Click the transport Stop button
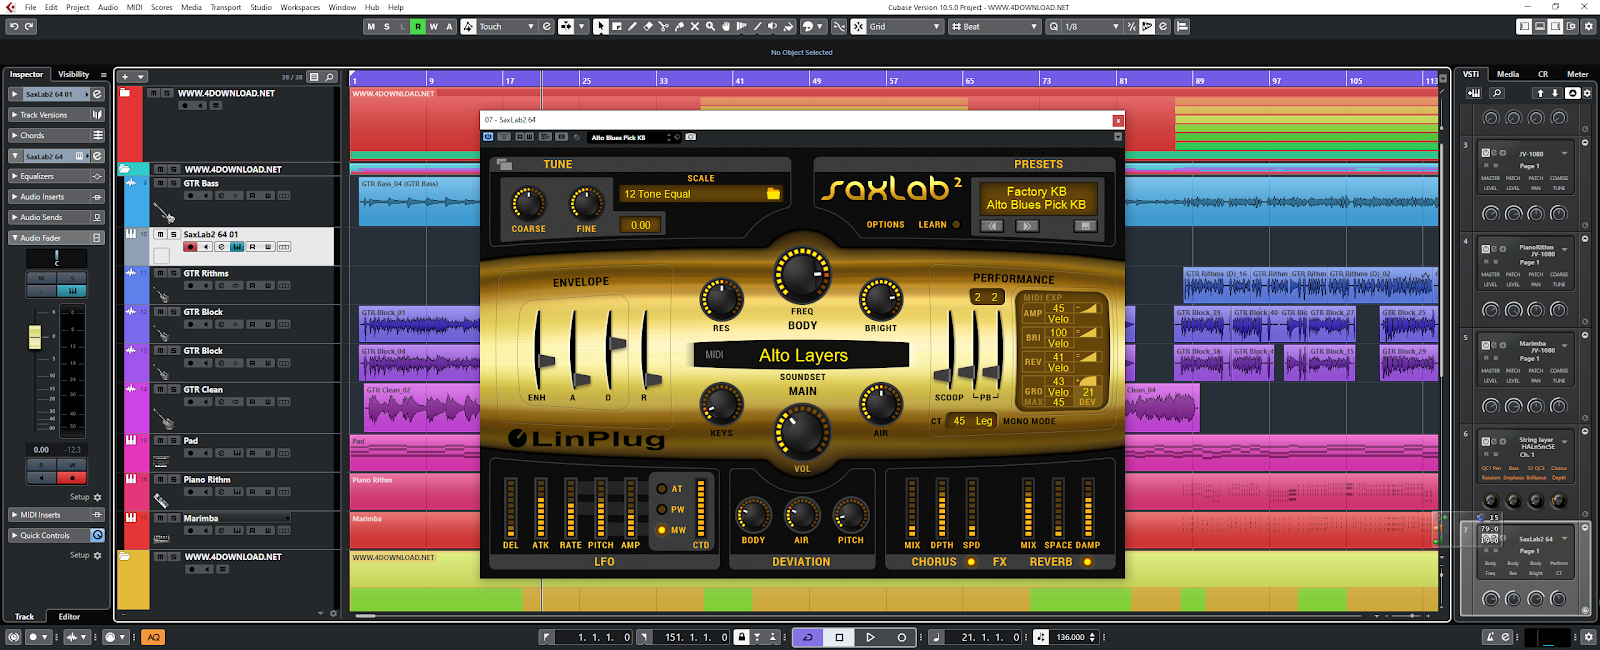The image size is (1600, 650). point(839,637)
